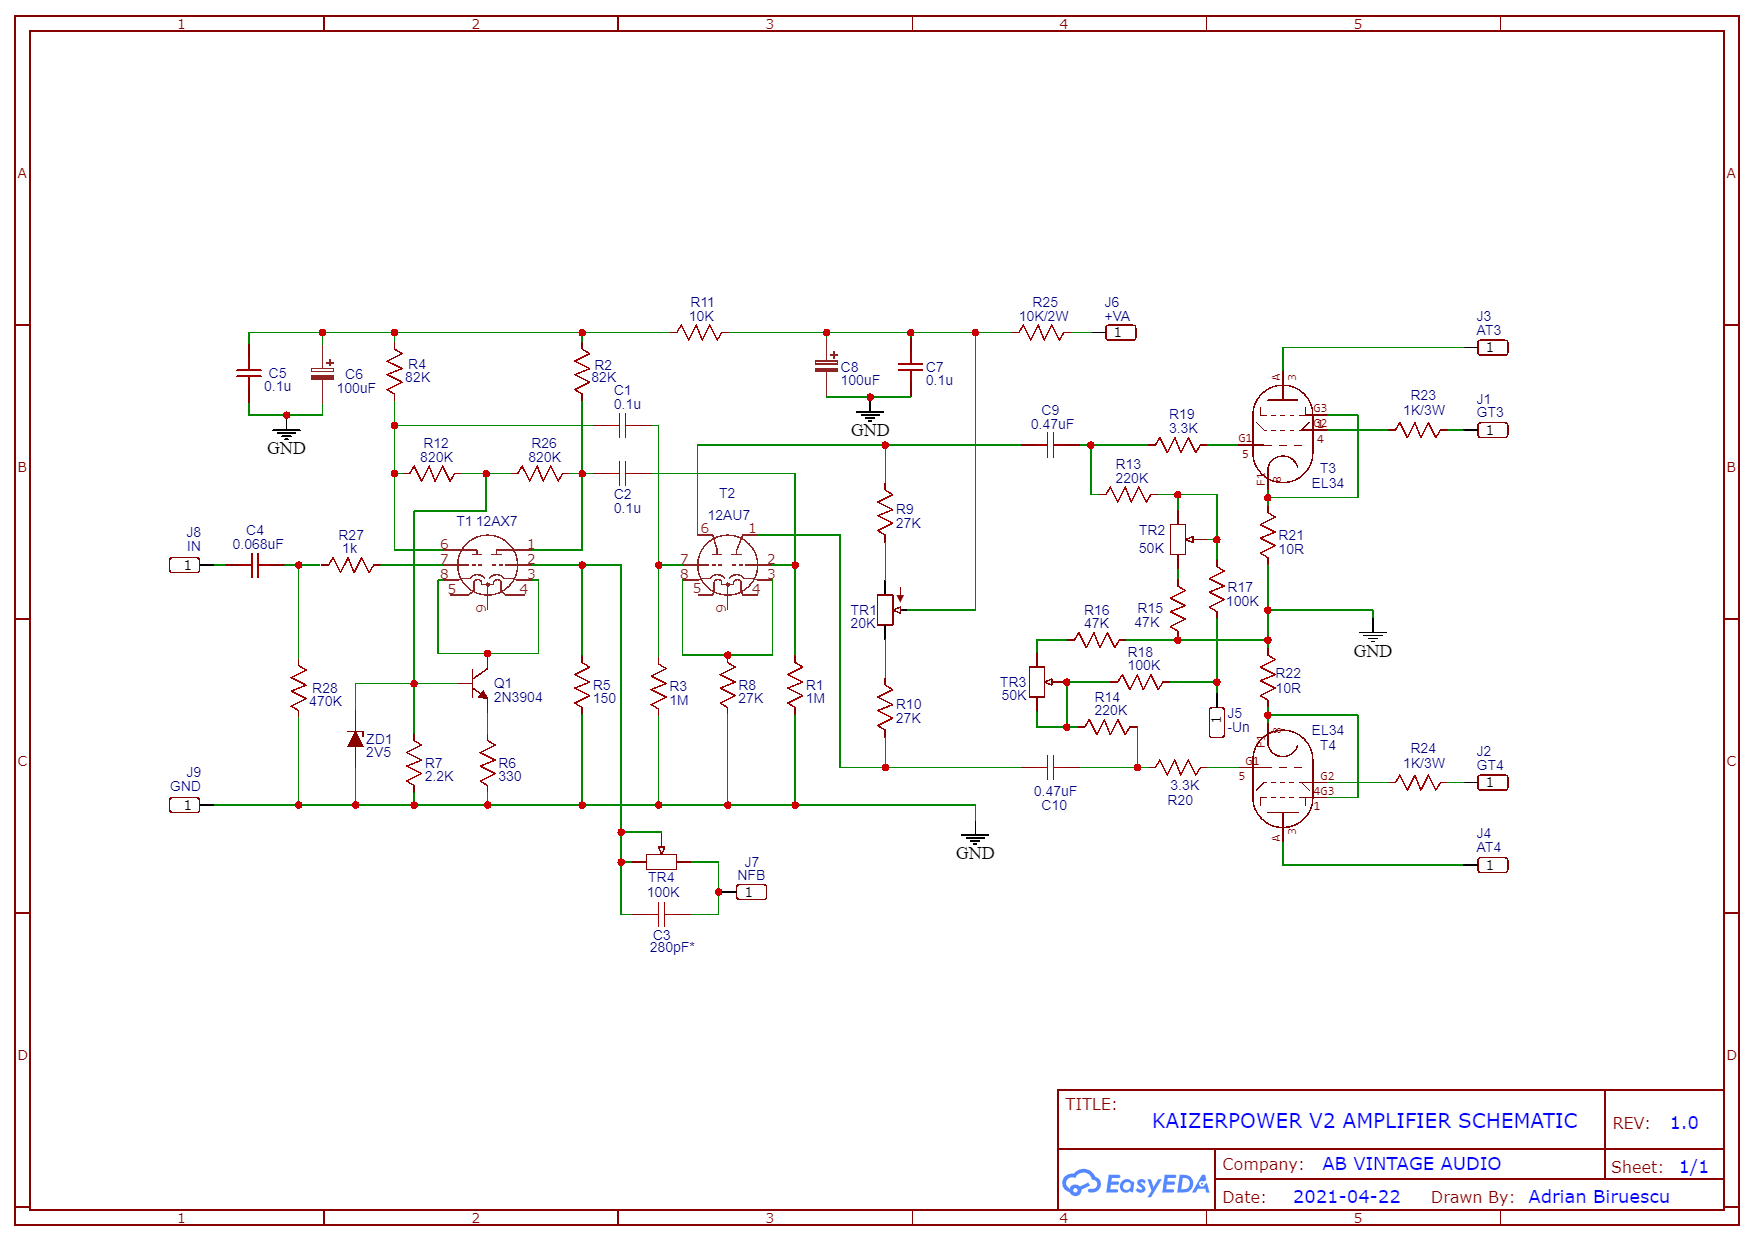Viewport: 1754px width, 1240px height.
Task: Click the J7 NFB connector
Action: pyautogui.click(x=751, y=892)
